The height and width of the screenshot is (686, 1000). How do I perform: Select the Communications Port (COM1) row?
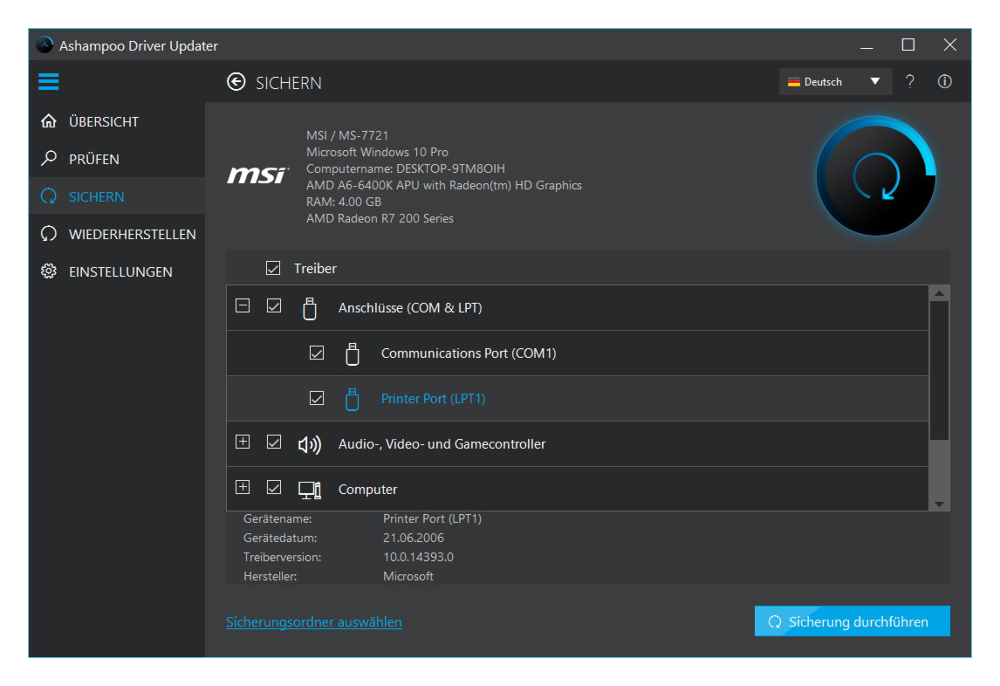[600, 353]
